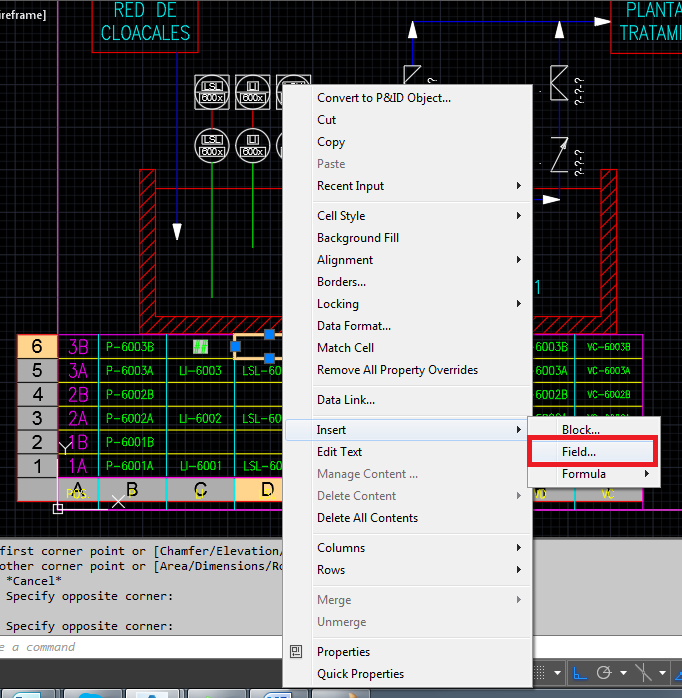Choose Block from Insert submenu
This screenshot has width=682, height=698.
click(x=593, y=430)
